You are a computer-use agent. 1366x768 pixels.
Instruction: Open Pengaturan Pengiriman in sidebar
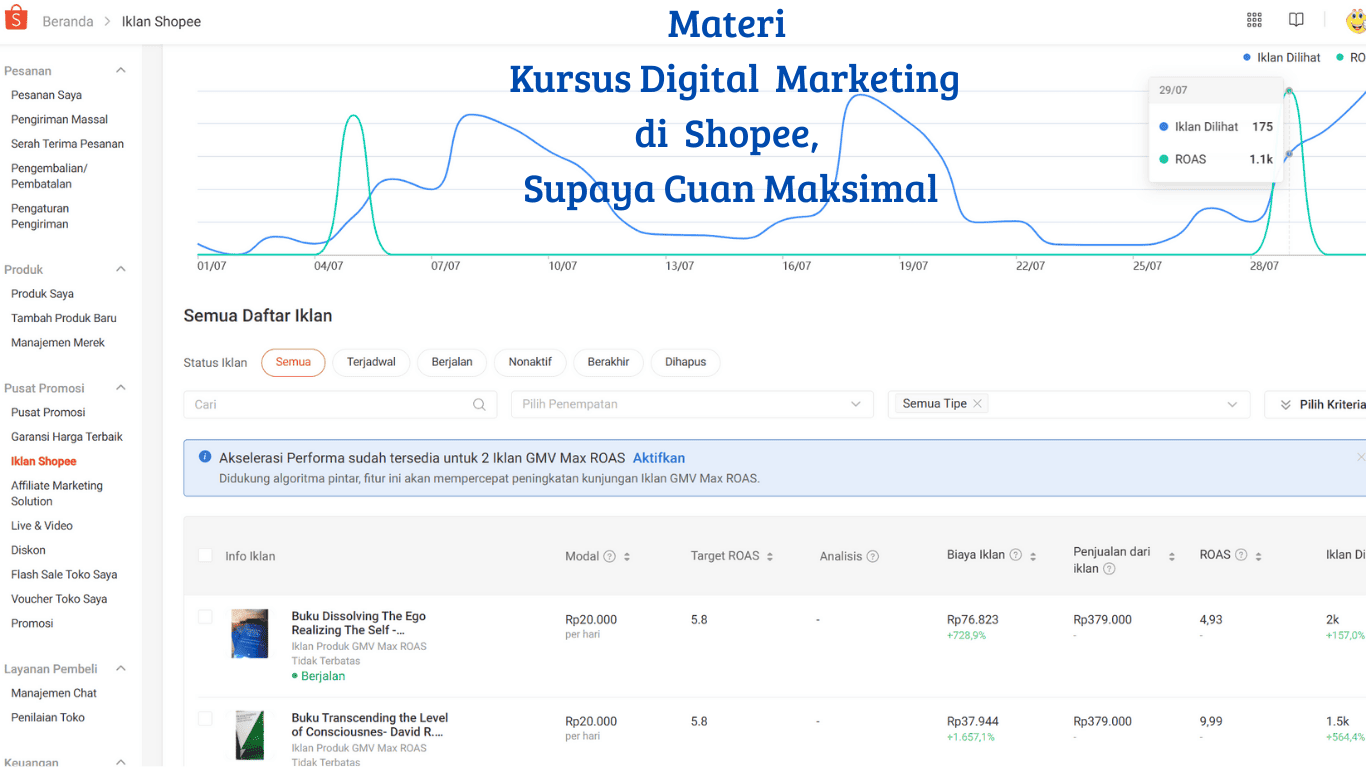[x=40, y=216]
